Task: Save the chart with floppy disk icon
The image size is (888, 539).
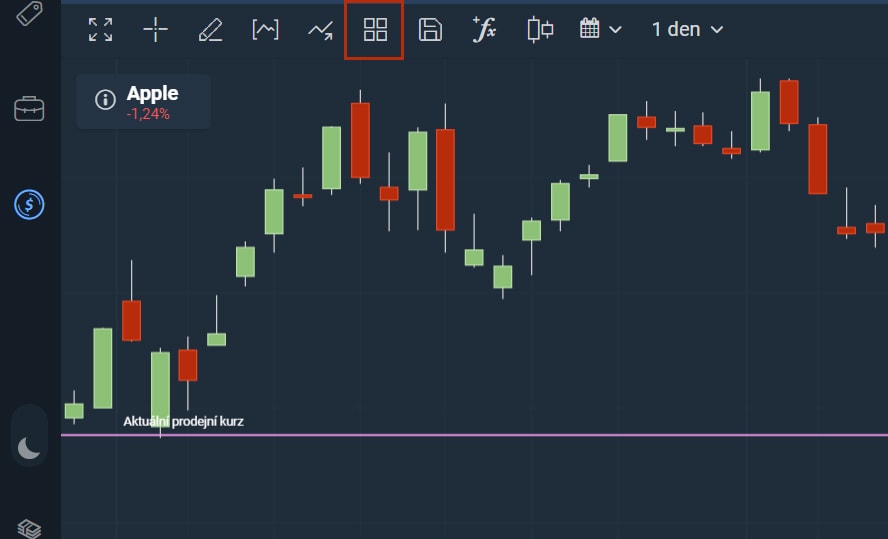Action: [x=430, y=30]
